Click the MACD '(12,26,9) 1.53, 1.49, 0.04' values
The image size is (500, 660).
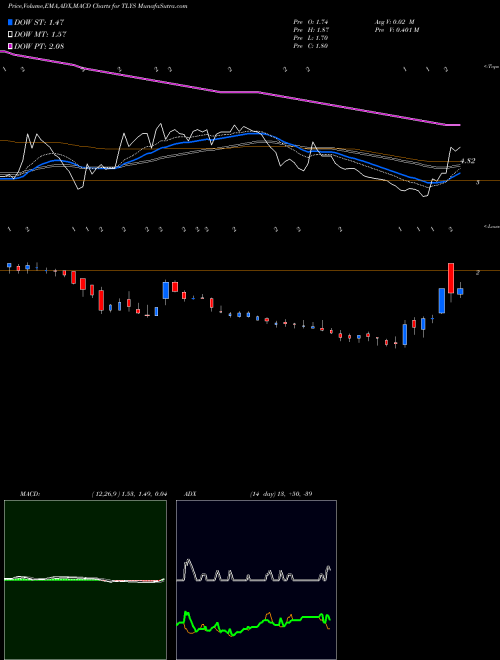pyautogui.click(x=129, y=494)
